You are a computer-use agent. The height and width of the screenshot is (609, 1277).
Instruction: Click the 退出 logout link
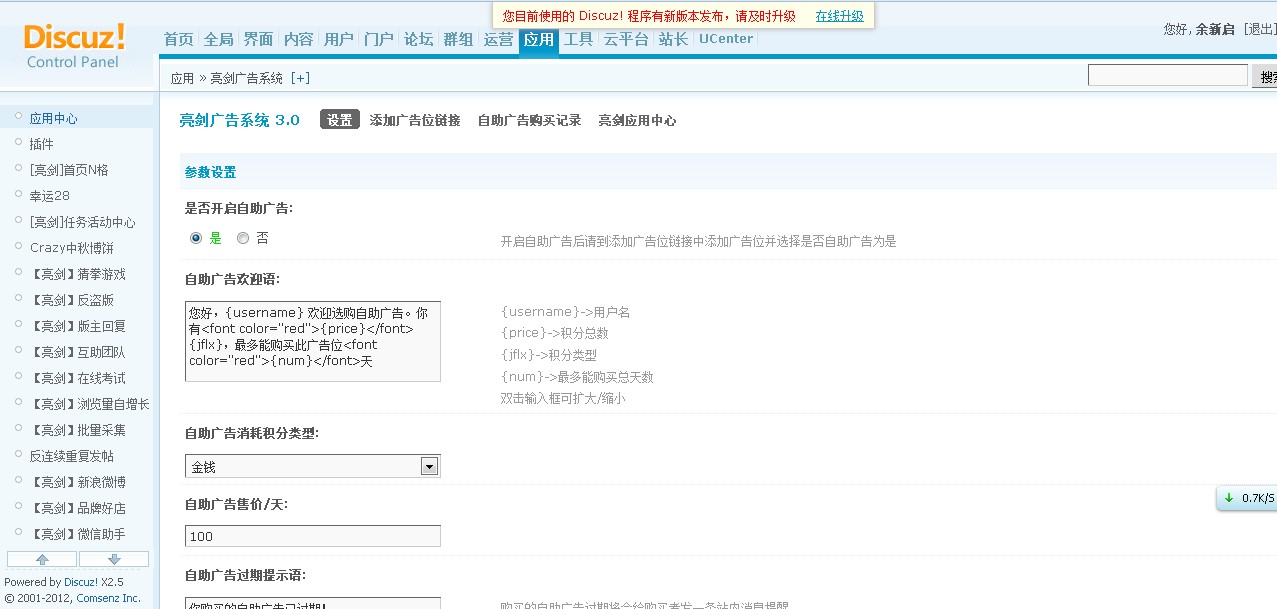click(x=1260, y=29)
